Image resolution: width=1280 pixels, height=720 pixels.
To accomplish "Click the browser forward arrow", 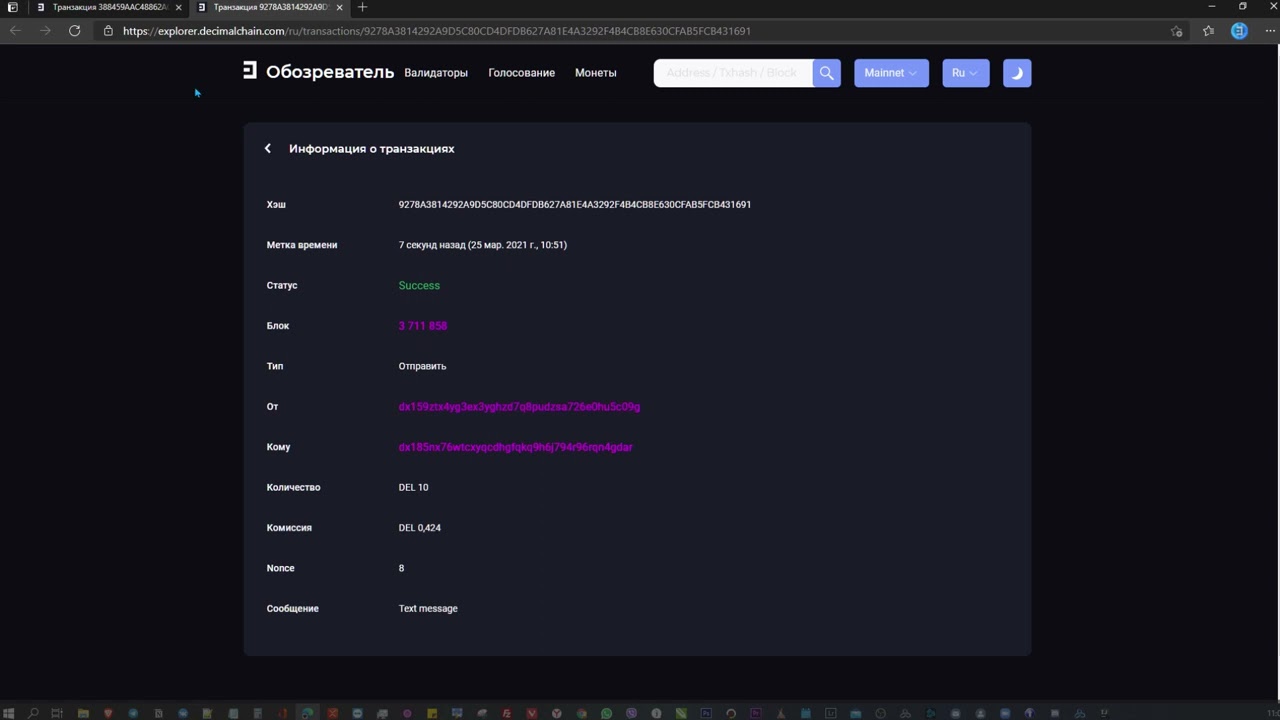I will [x=44, y=31].
